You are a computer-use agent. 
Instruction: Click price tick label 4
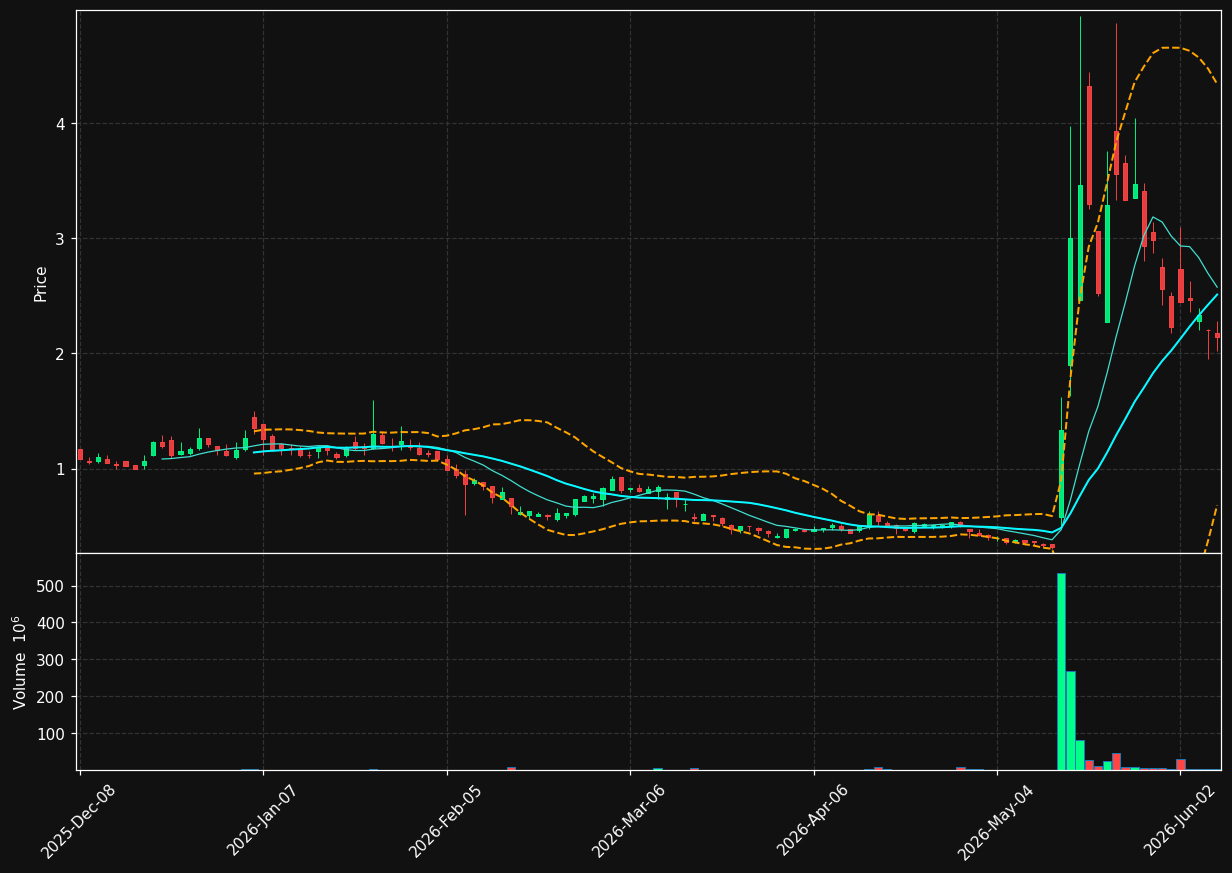pyautogui.click(x=60, y=124)
